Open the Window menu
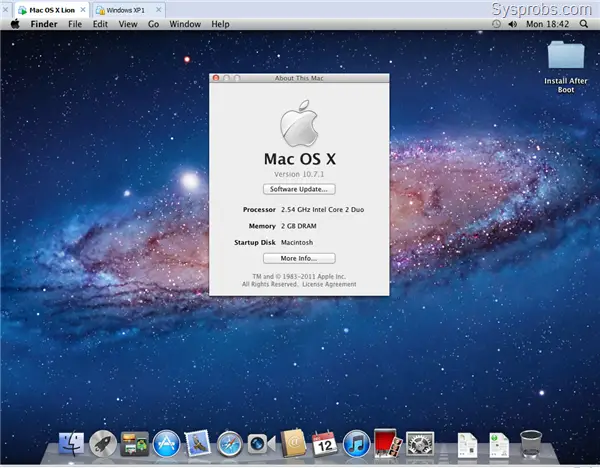 tap(185, 24)
